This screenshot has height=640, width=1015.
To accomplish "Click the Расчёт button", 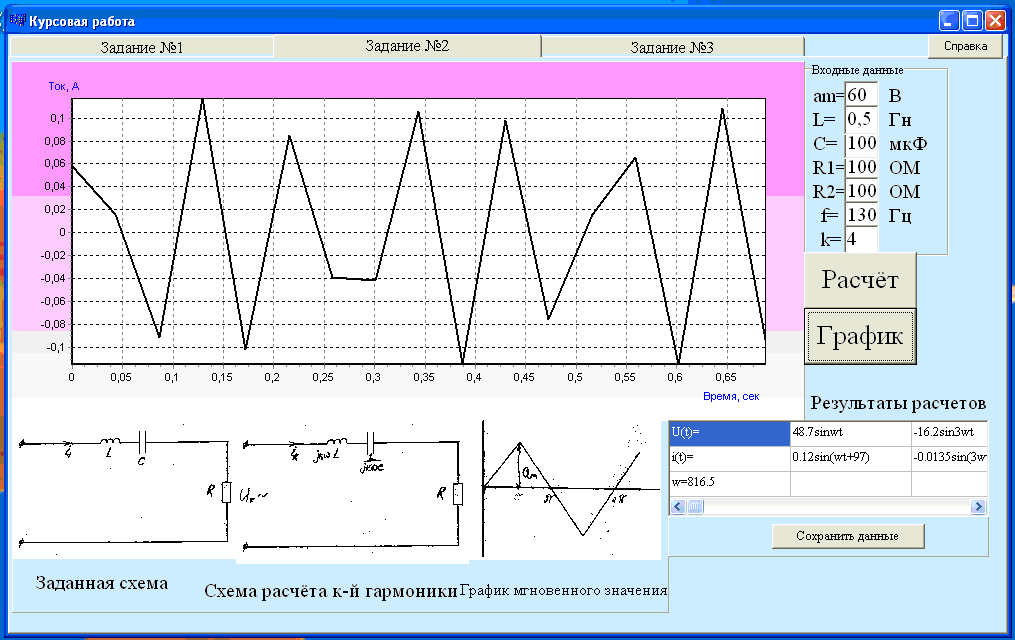I will click(860, 280).
